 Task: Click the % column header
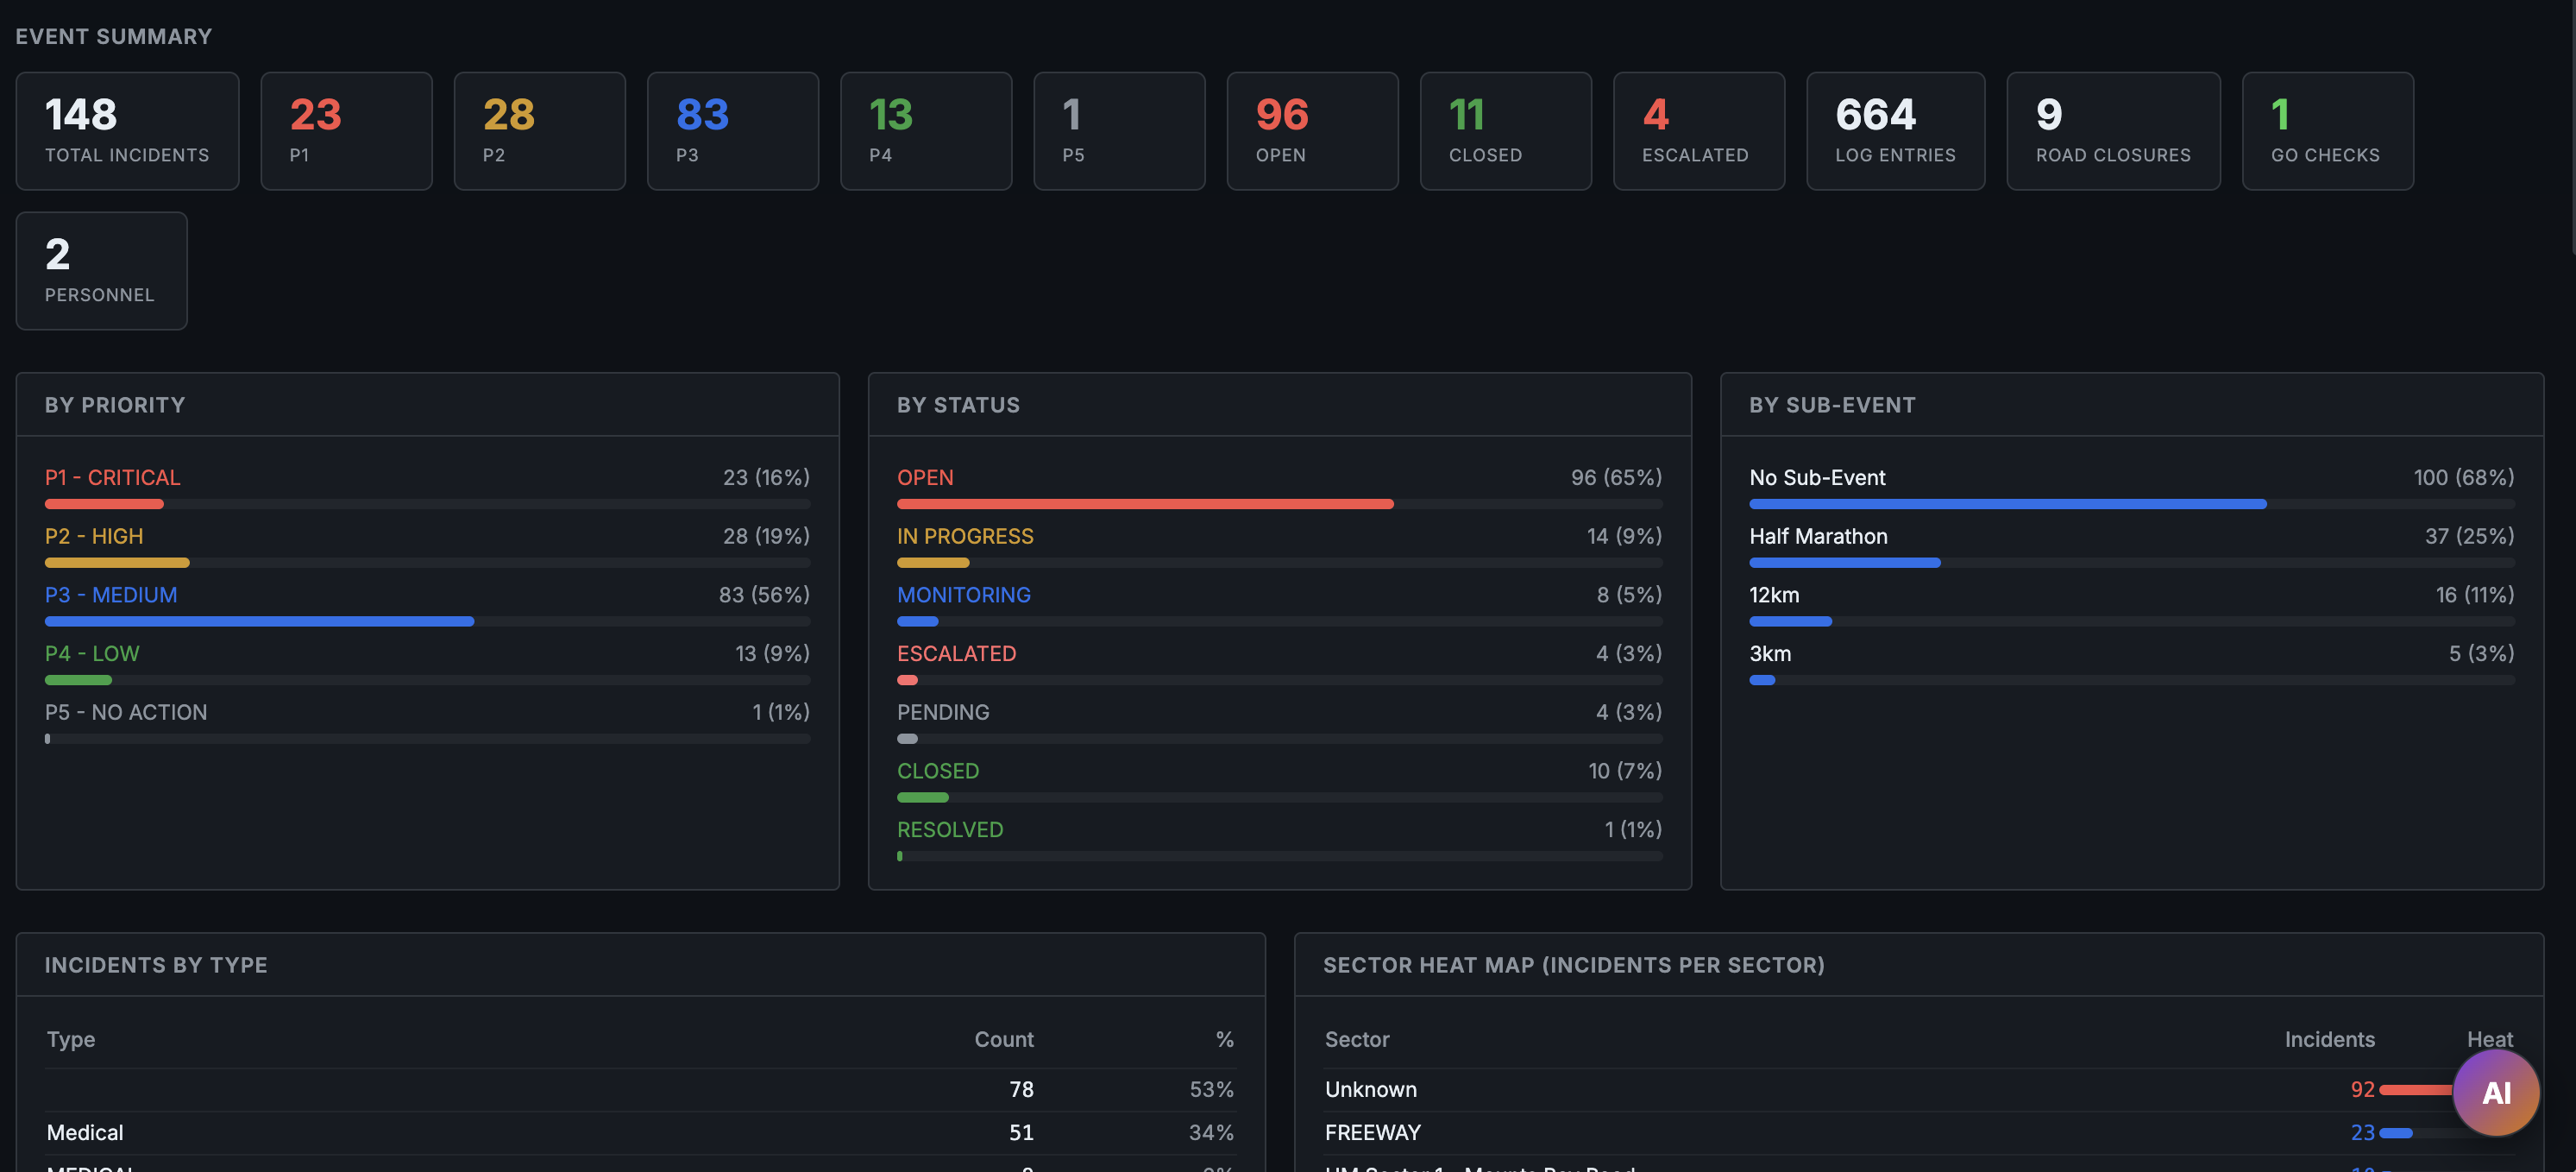(1224, 1039)
